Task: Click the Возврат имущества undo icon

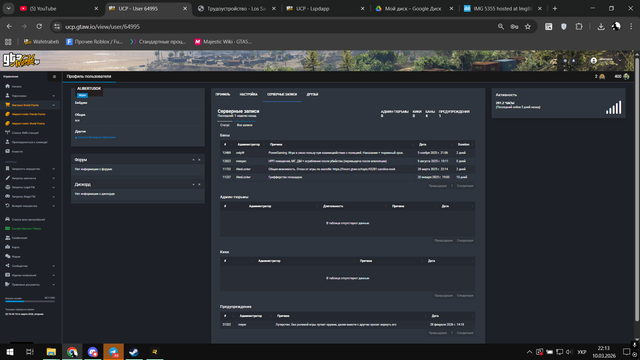Action: coord(7,206)
